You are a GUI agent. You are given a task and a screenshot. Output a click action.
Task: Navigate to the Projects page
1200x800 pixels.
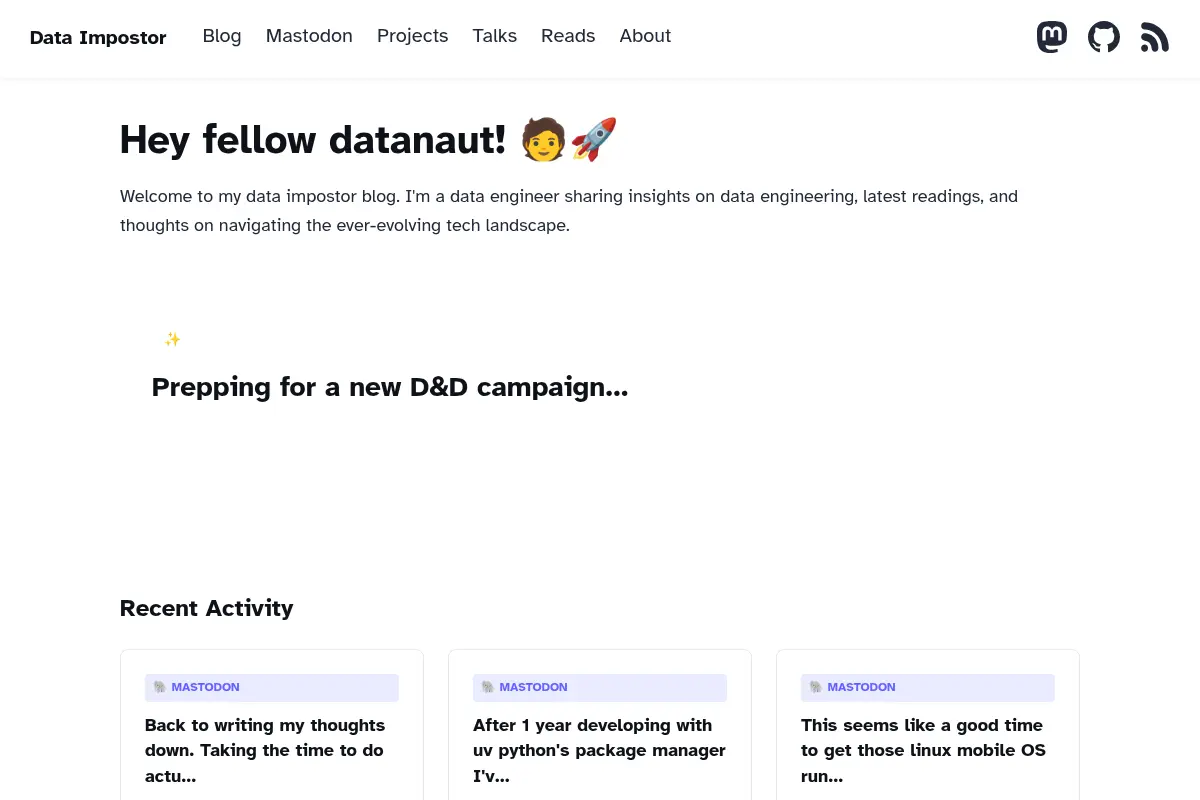tap(412, 36)
